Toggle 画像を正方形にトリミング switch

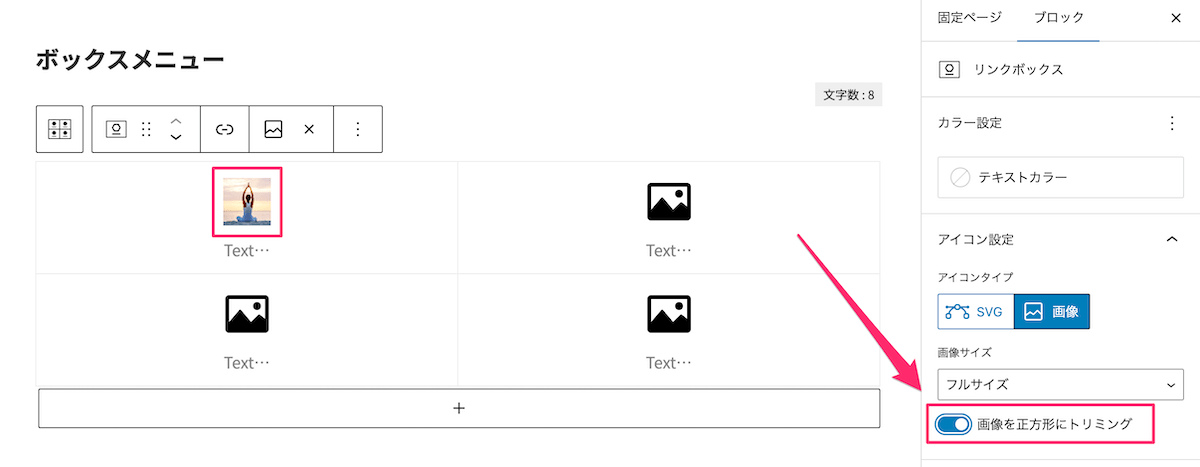point(954,424)
